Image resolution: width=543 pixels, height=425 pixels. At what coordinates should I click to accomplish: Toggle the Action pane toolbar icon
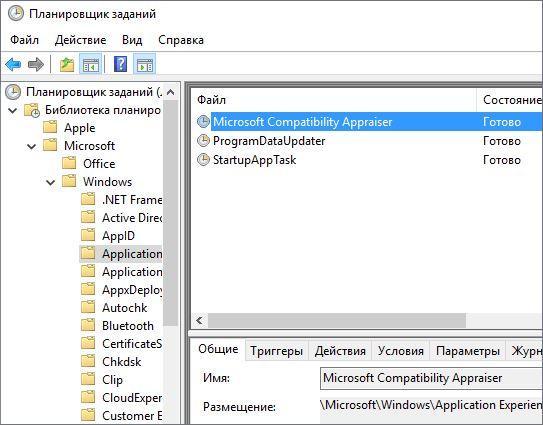pos(145,64)
